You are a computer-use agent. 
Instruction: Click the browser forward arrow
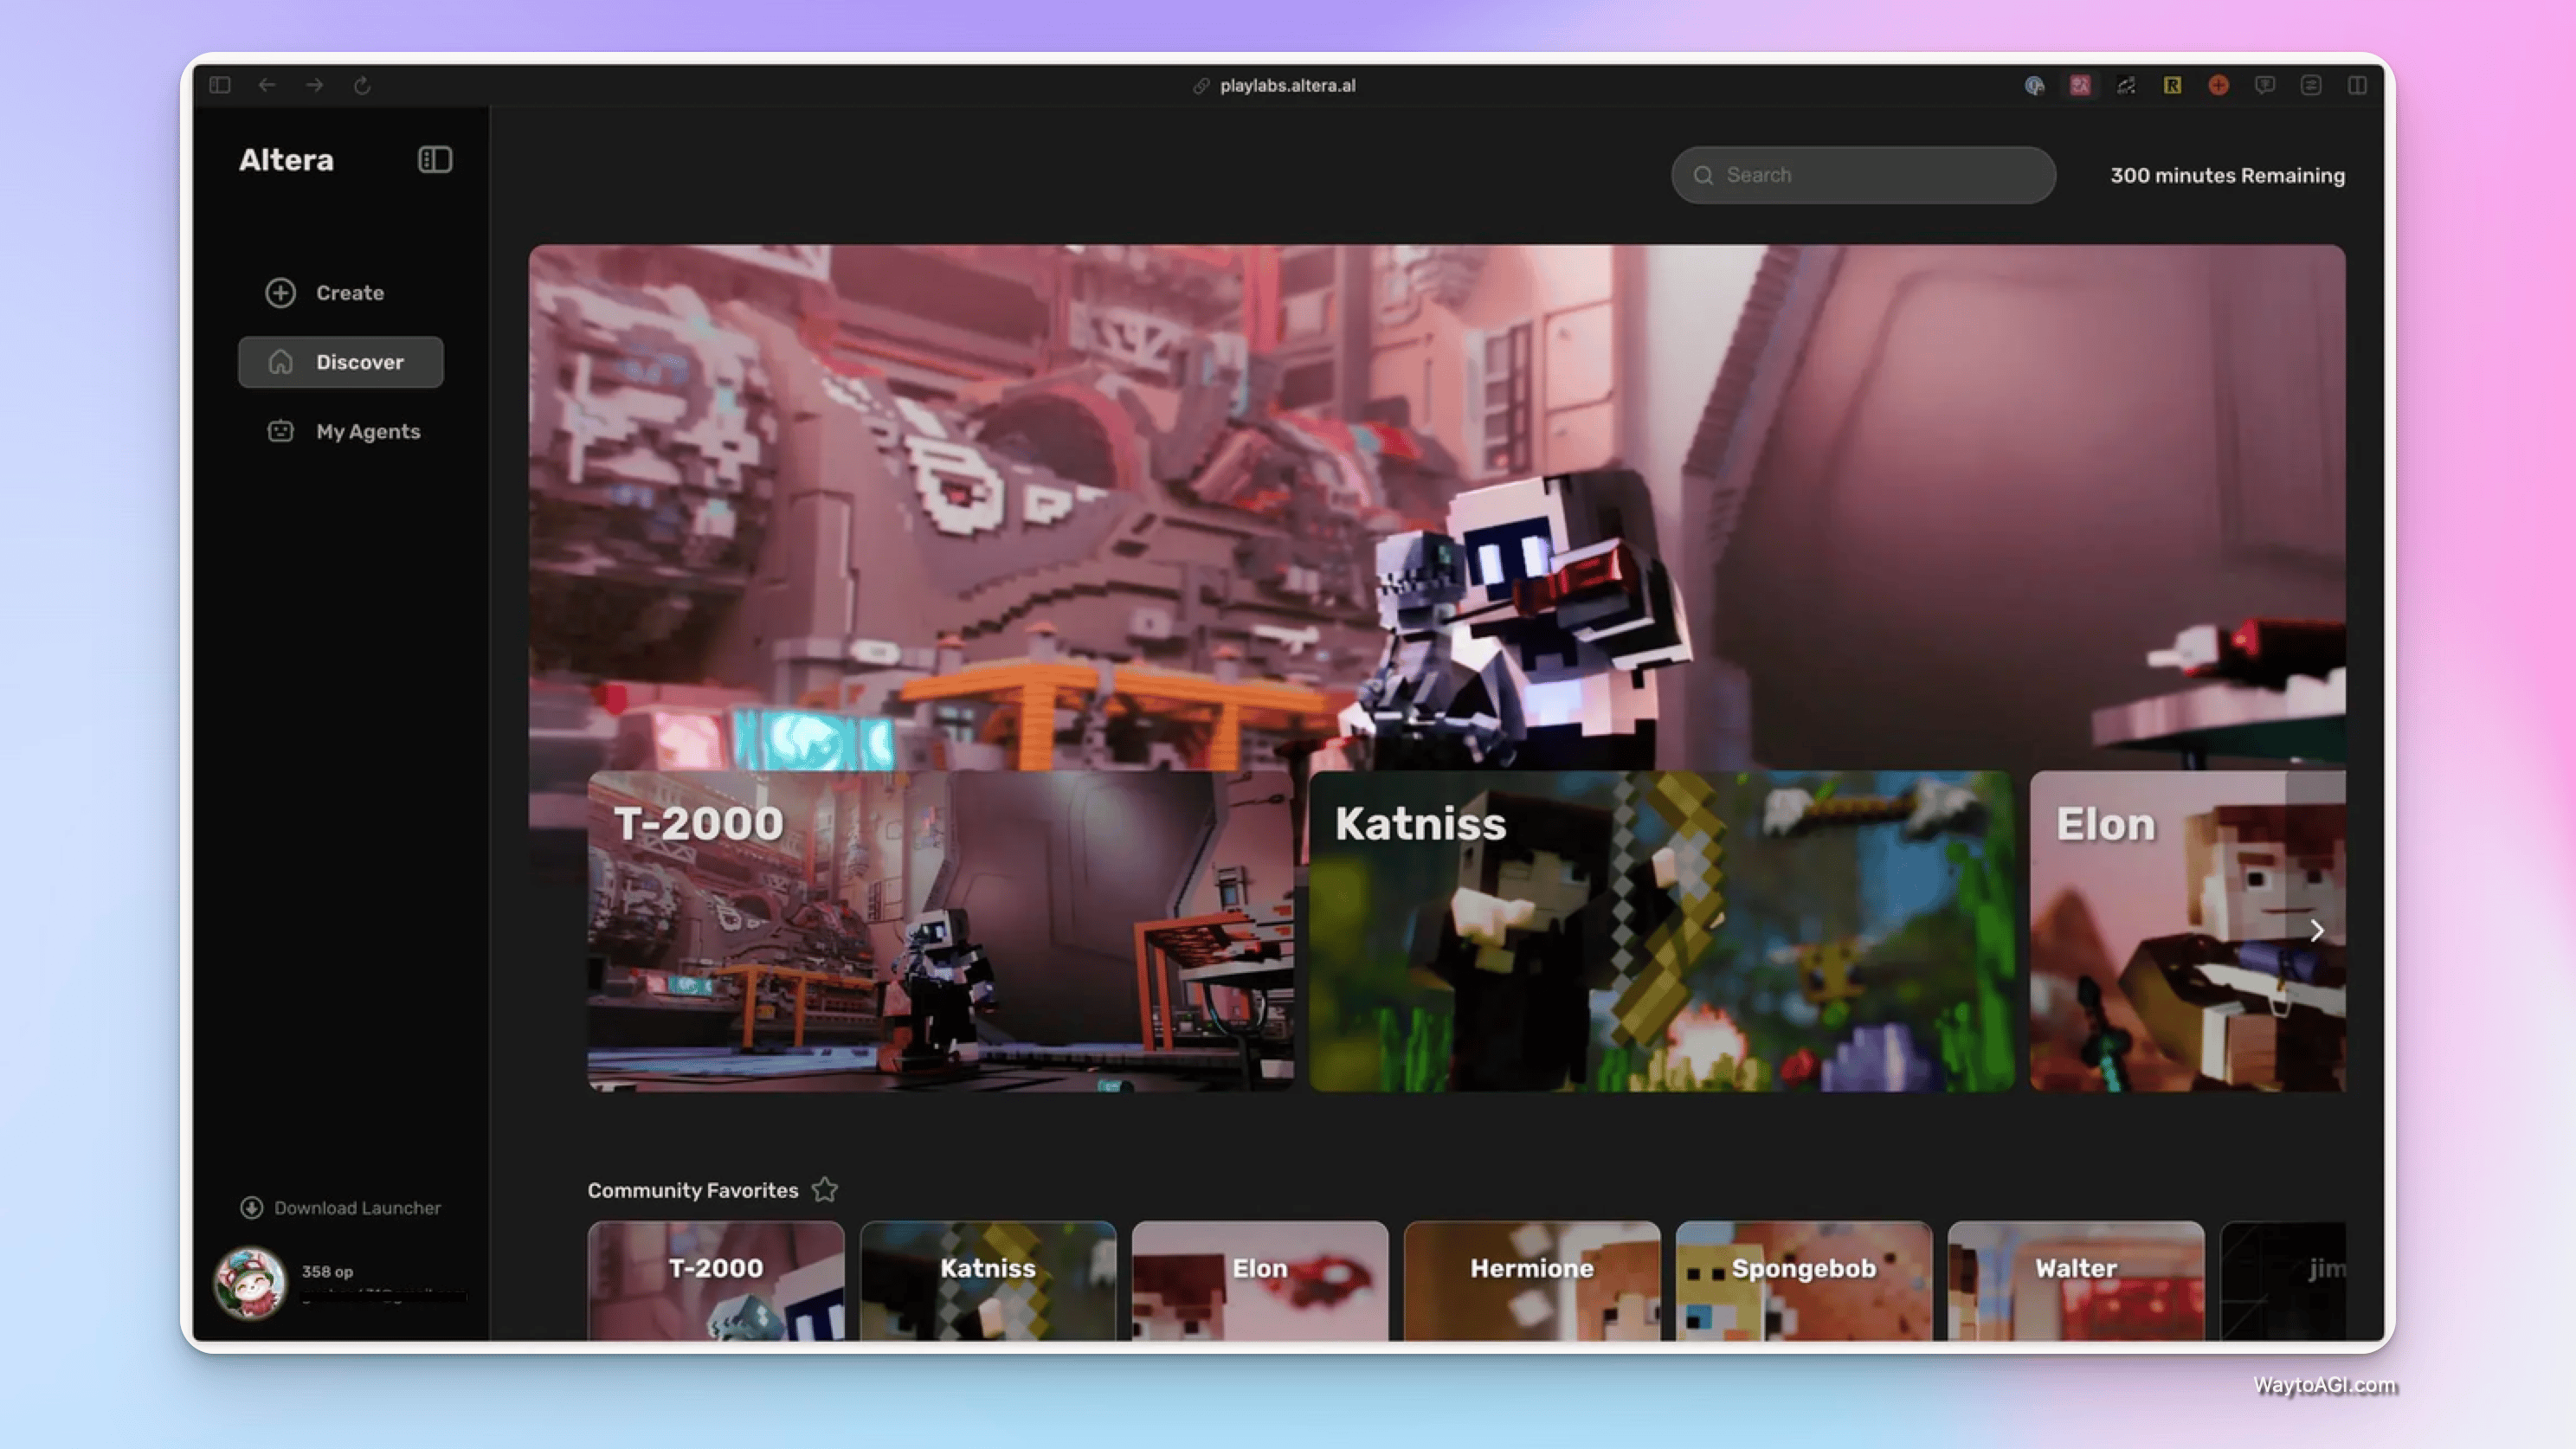point(314,86)
